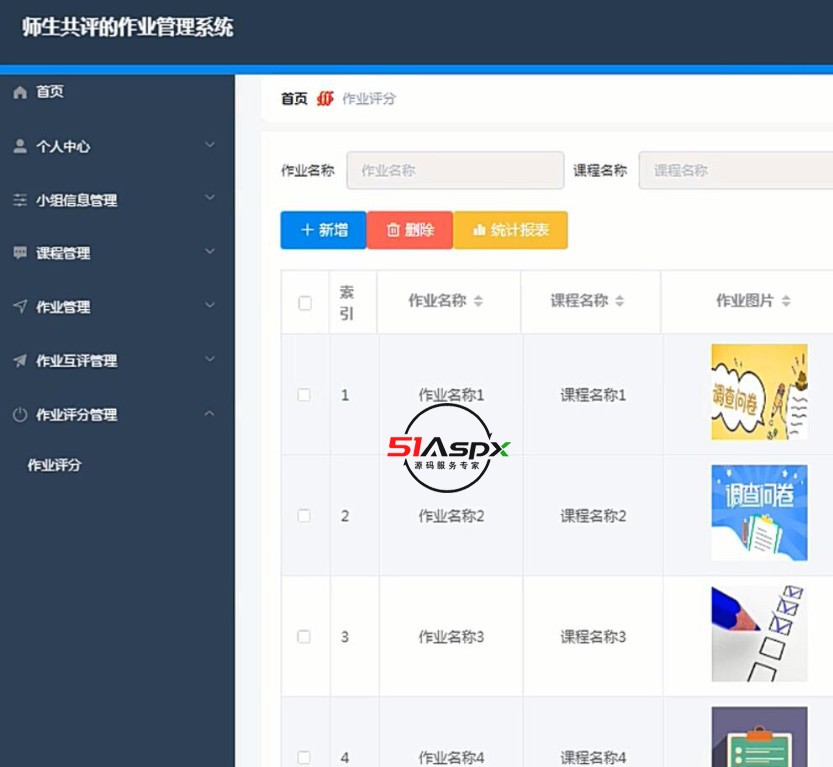The width and height of the screenshot is (833, 767).
Task: Click the chat icon beside 课程管理
Action: point(20,252)
